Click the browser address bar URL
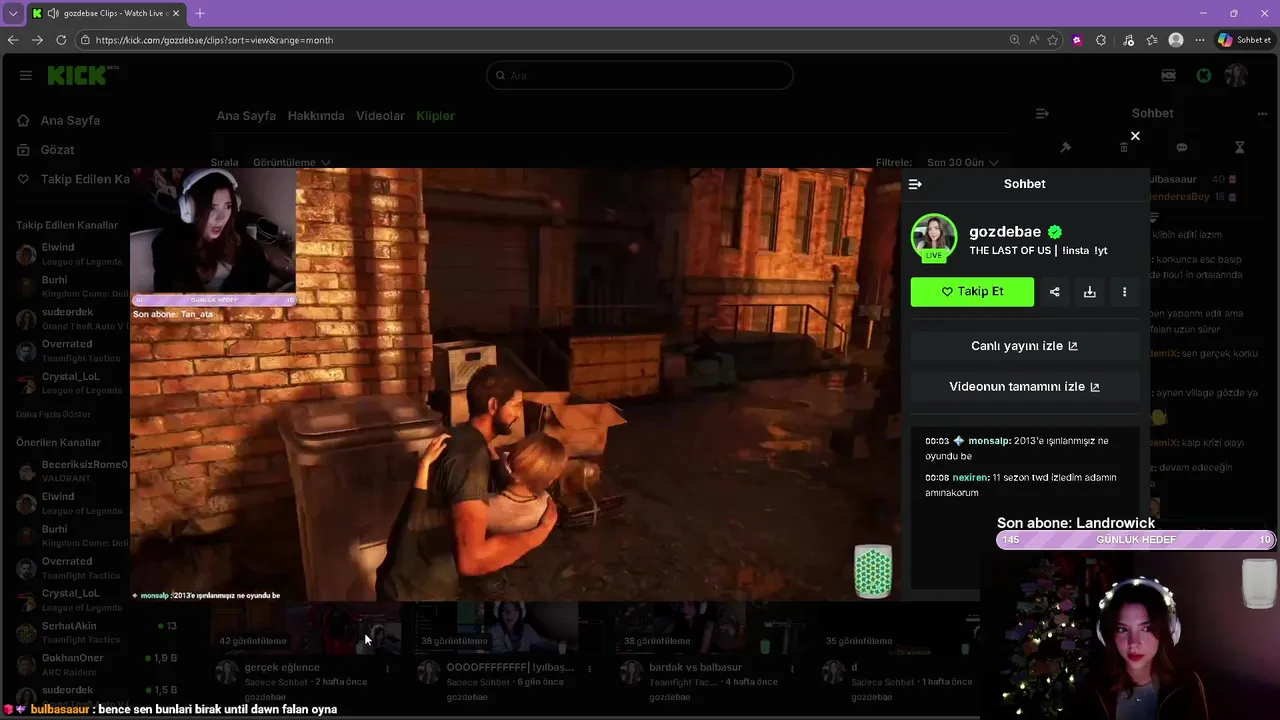1280x720 pixels. click(215, 40)
